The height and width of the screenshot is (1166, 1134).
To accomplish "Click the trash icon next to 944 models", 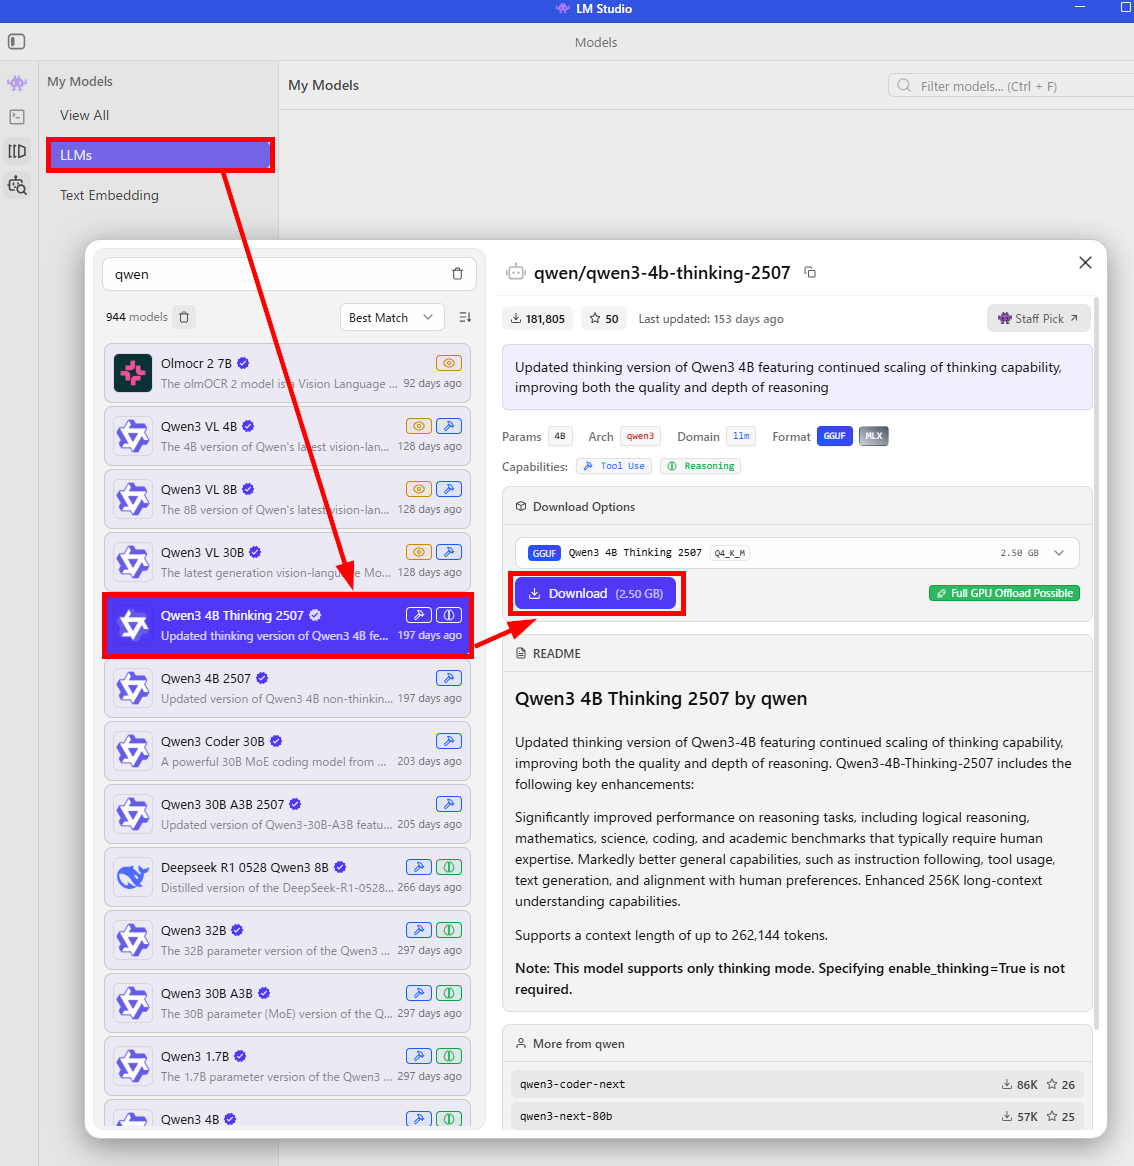I will pyautogui.click(x=184, y=317).
